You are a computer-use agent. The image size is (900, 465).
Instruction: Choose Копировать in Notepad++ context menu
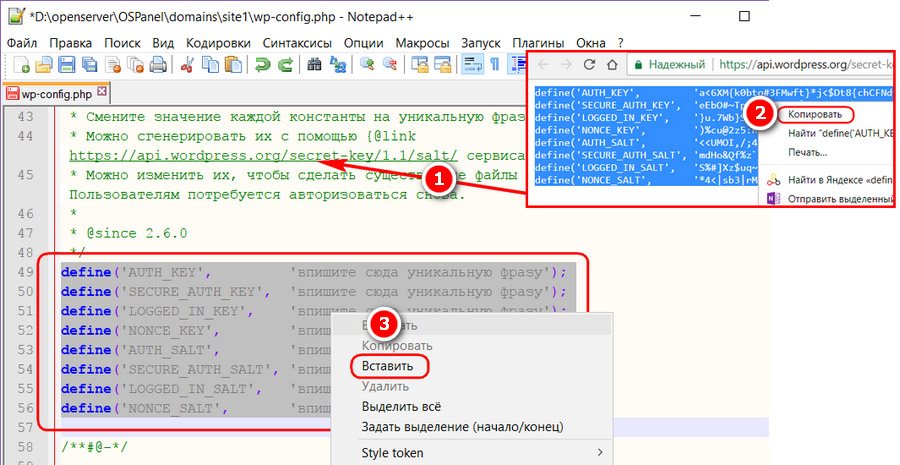[x=397, y=346]
